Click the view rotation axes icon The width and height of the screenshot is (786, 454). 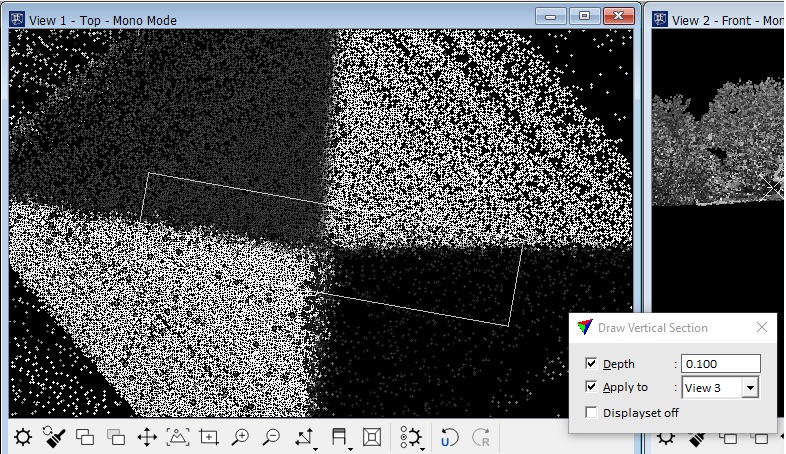pyautogui.click(x=304, y=437)
